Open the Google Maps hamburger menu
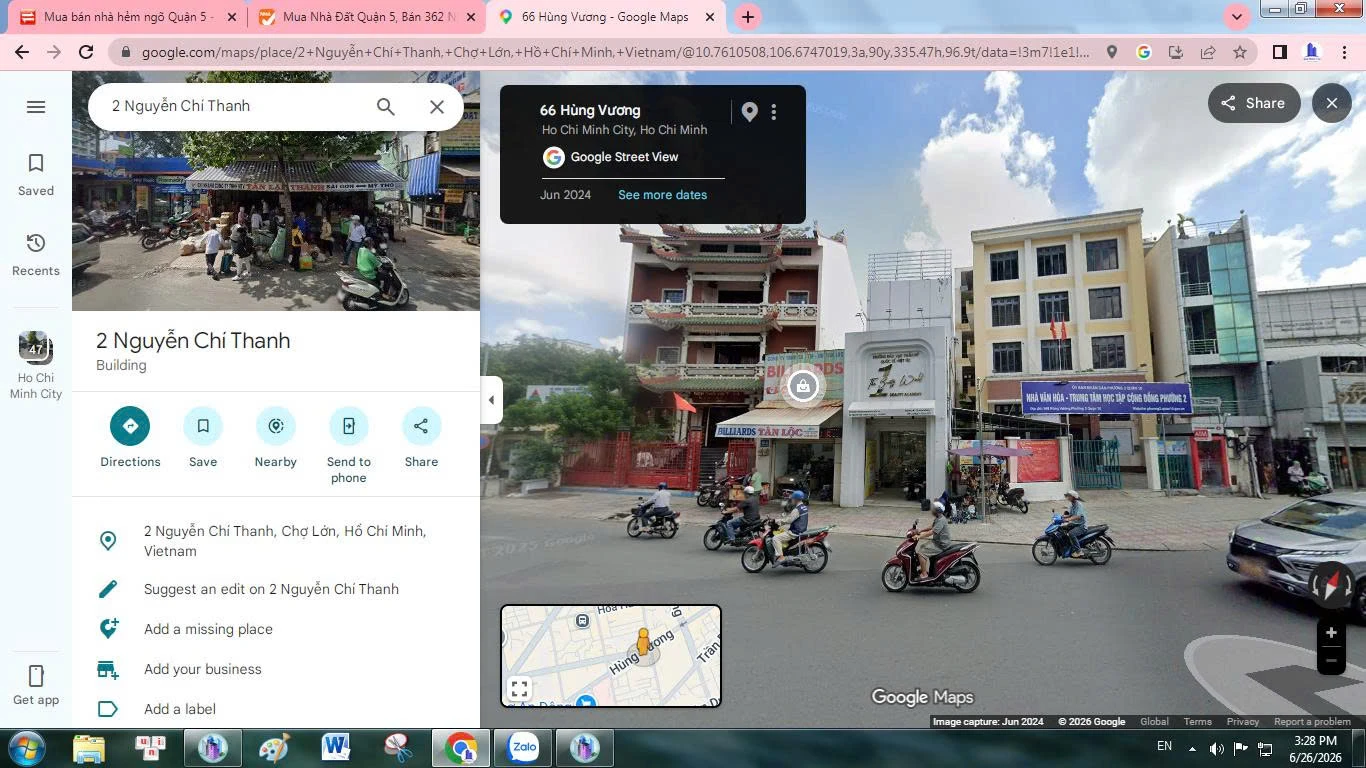Image resolution: width=1366 pixels, height=768 pixels. (x=36, y=107)
